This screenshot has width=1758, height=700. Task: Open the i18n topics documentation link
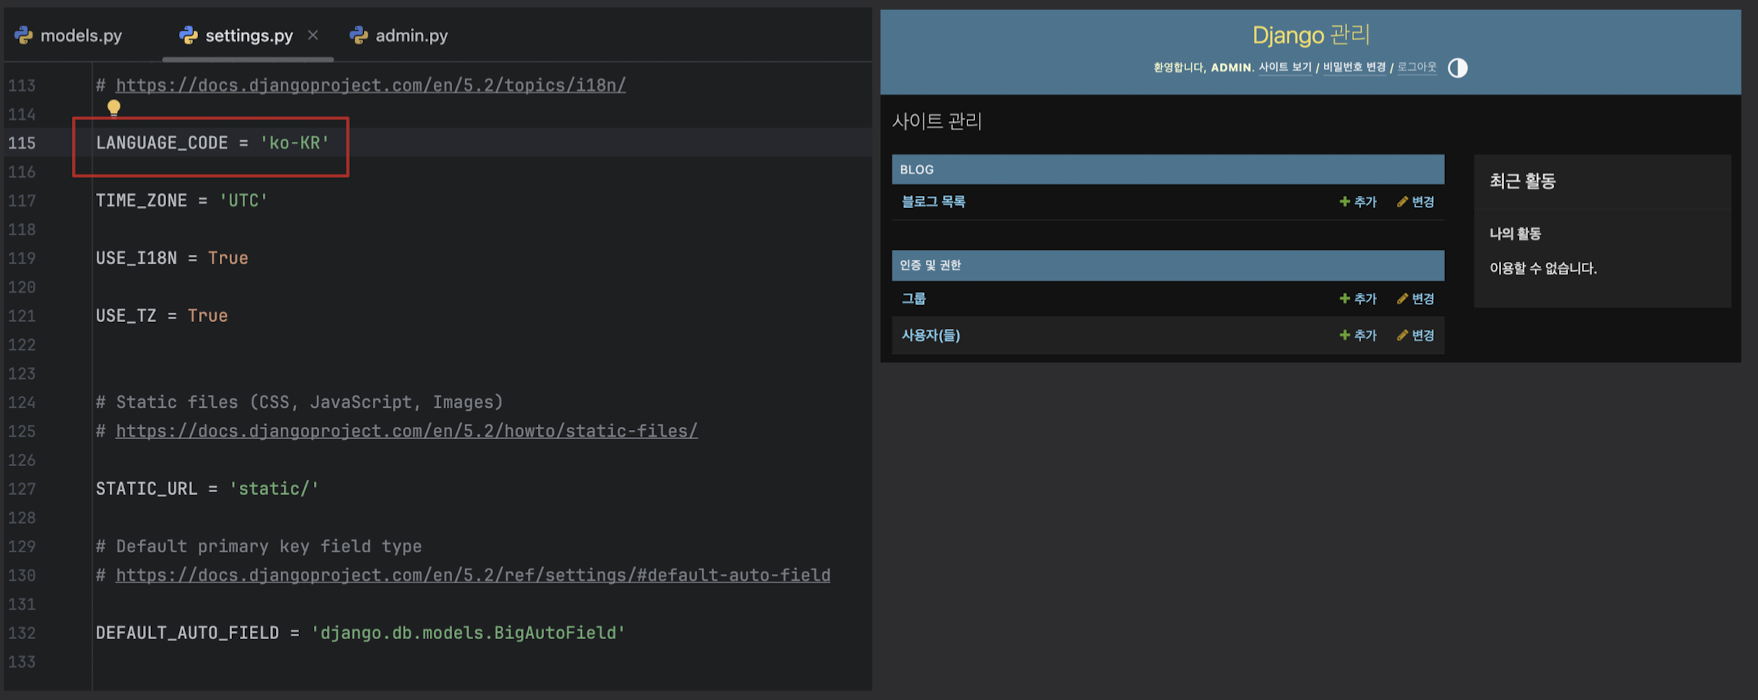371,85
